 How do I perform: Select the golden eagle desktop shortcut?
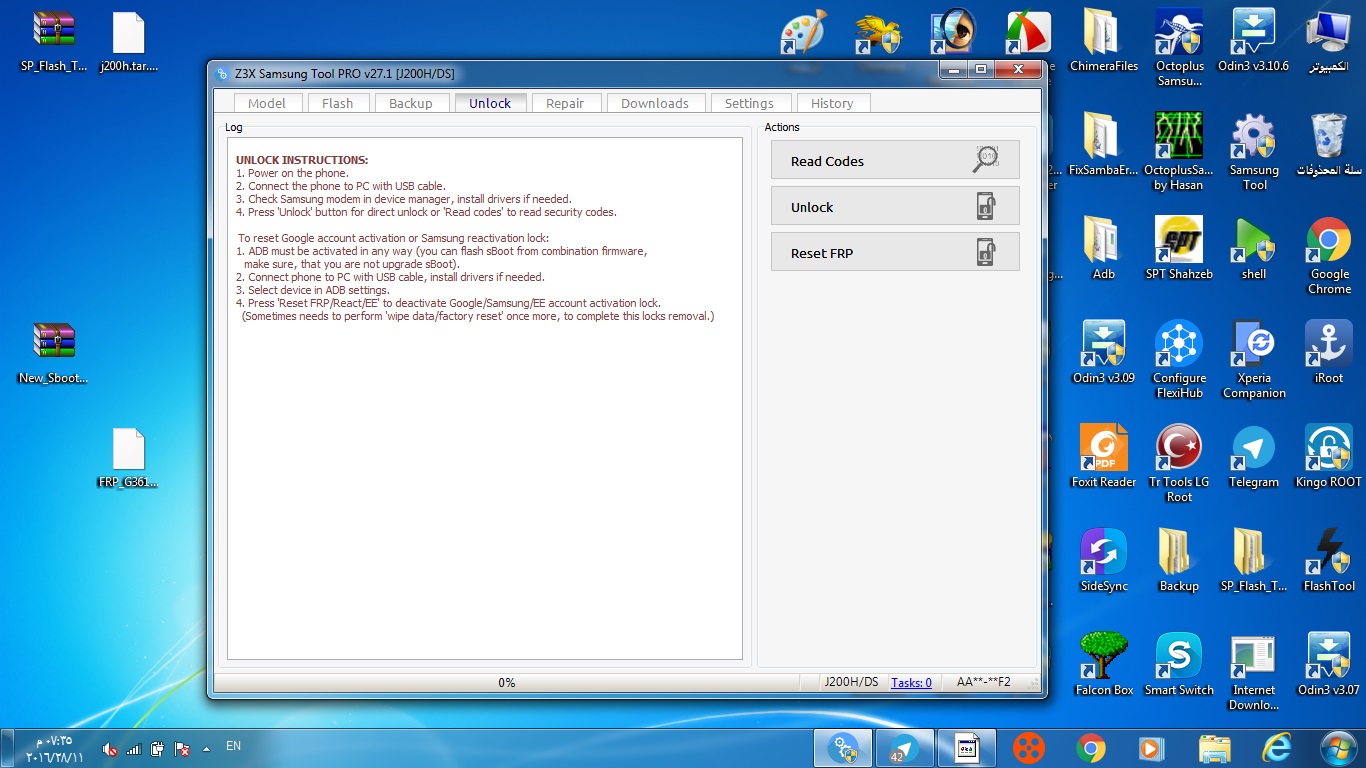point(878,33)
